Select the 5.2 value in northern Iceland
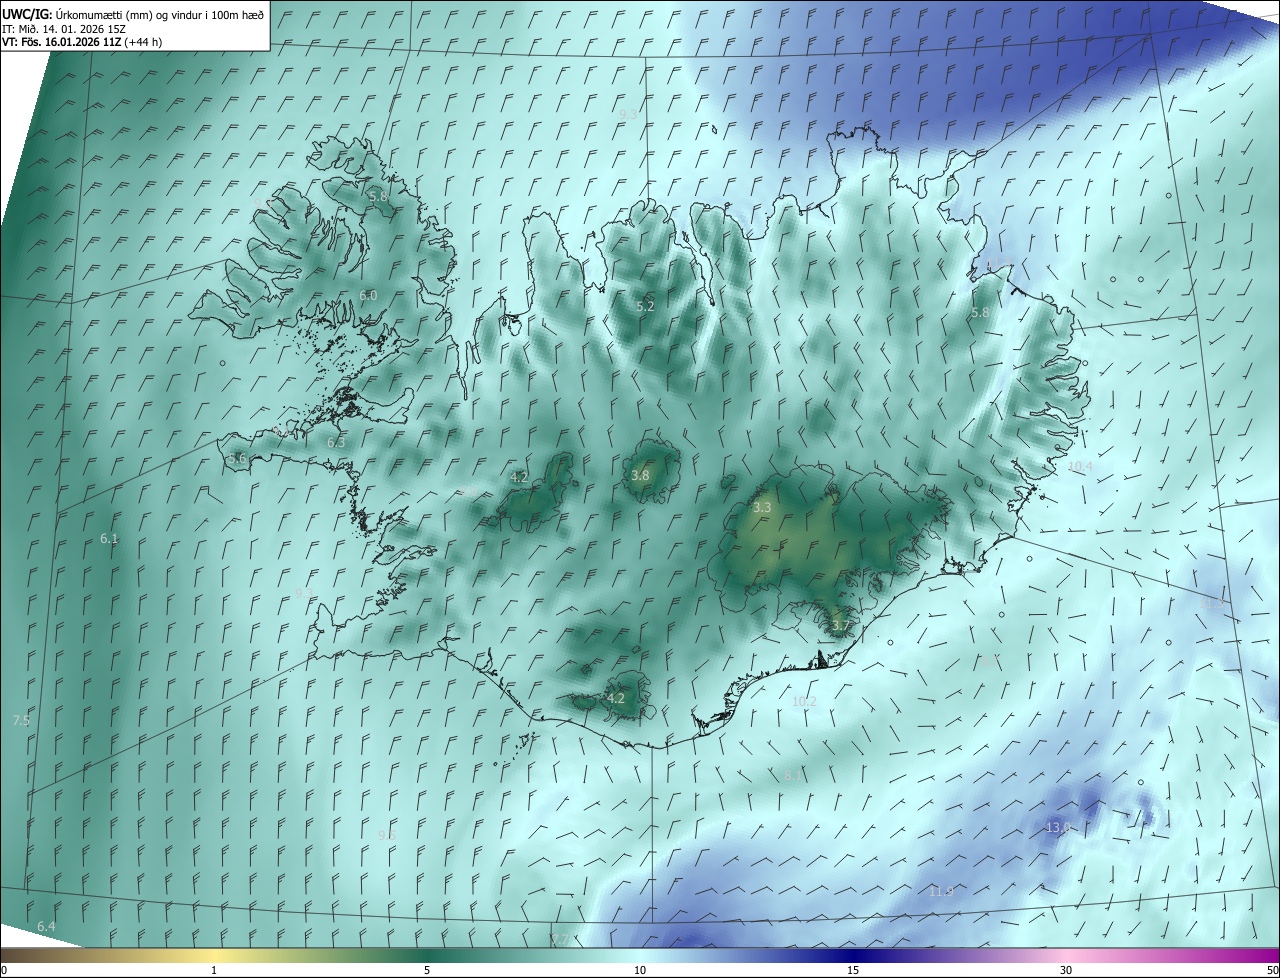1280x978 pixels. coord(645,306)
